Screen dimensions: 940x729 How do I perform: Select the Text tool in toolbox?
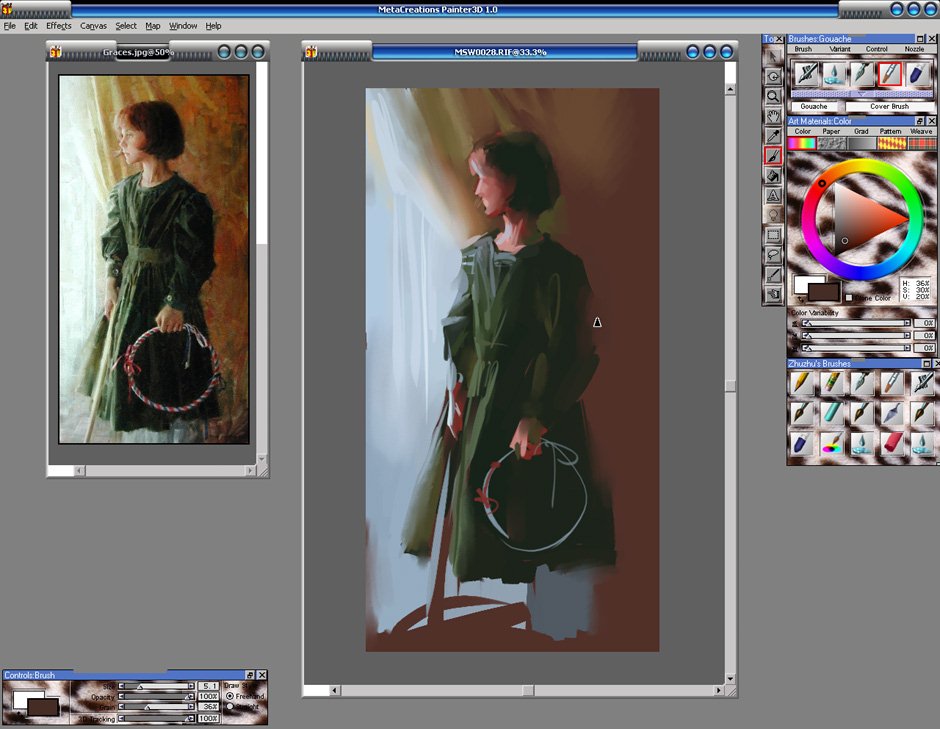click(773, 195)
